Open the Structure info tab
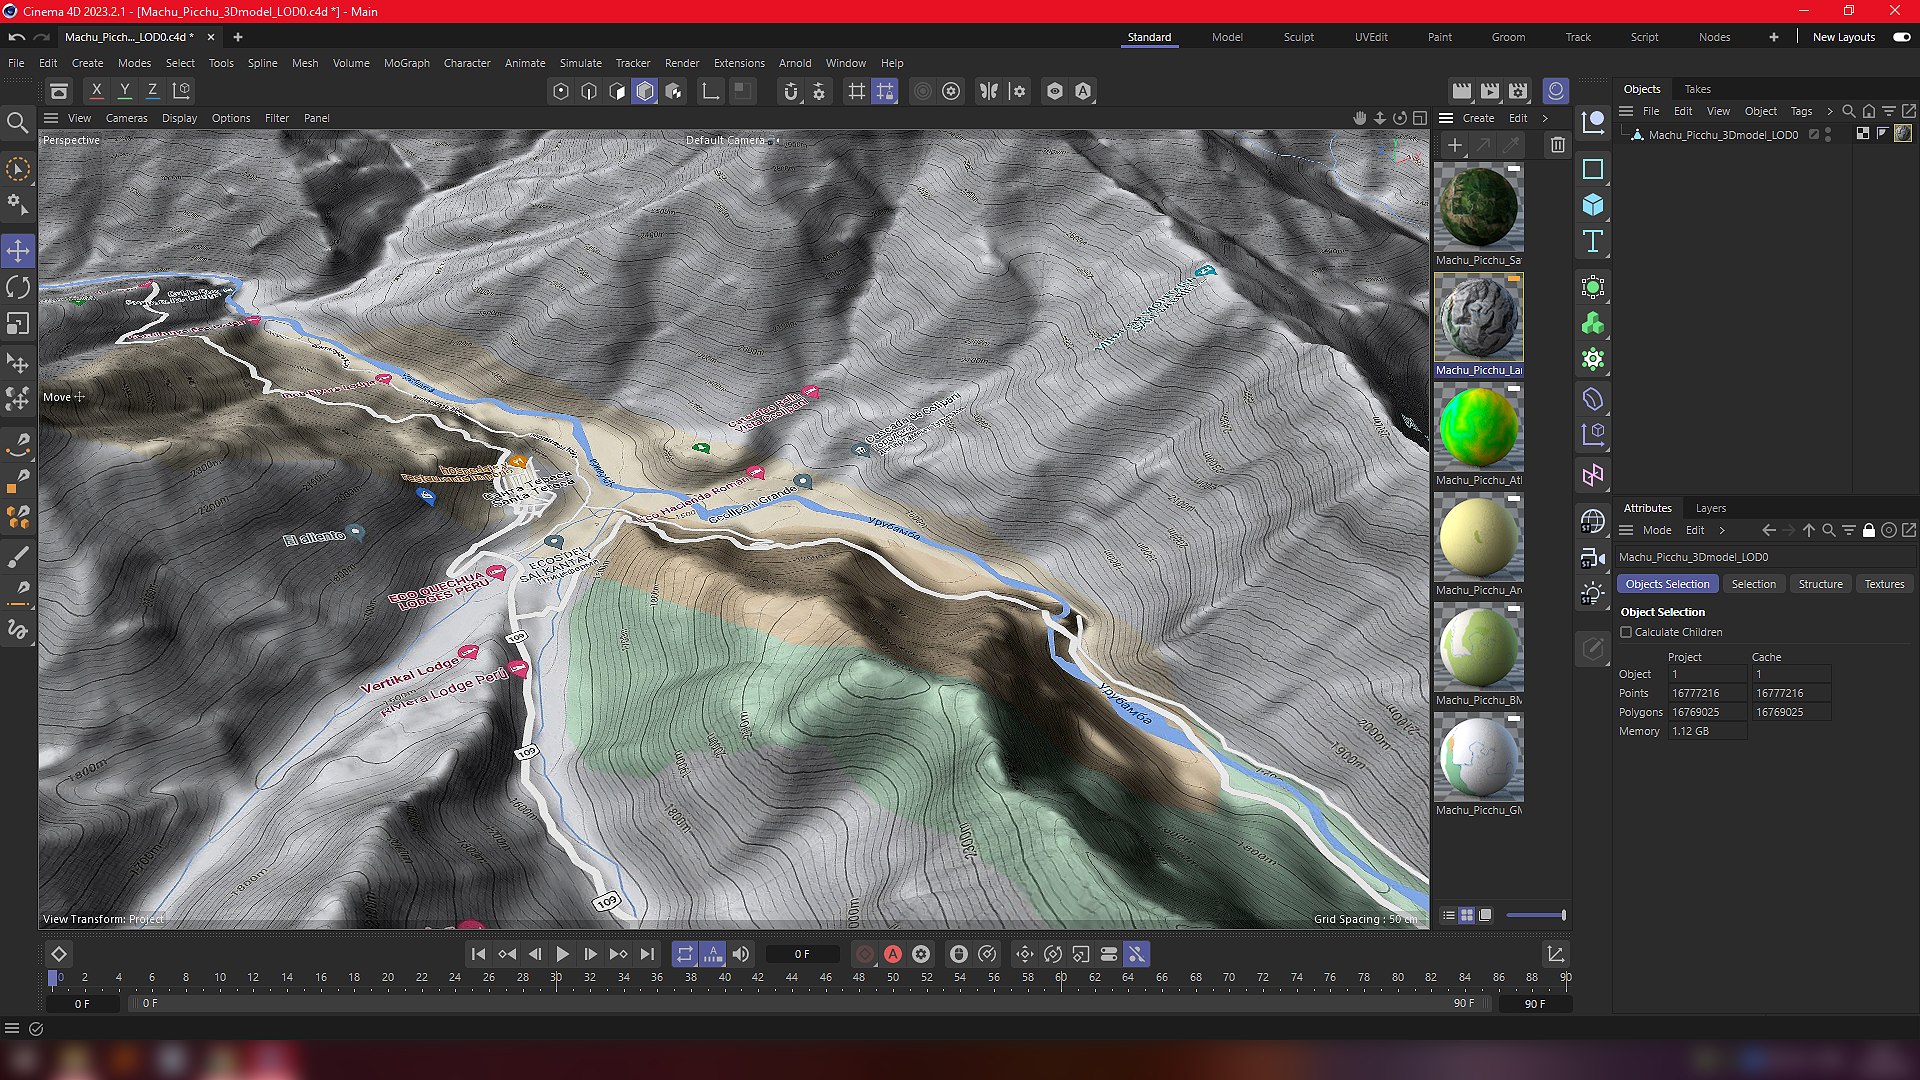This screenshot has height=1080, width=1920. point(1820,584)
